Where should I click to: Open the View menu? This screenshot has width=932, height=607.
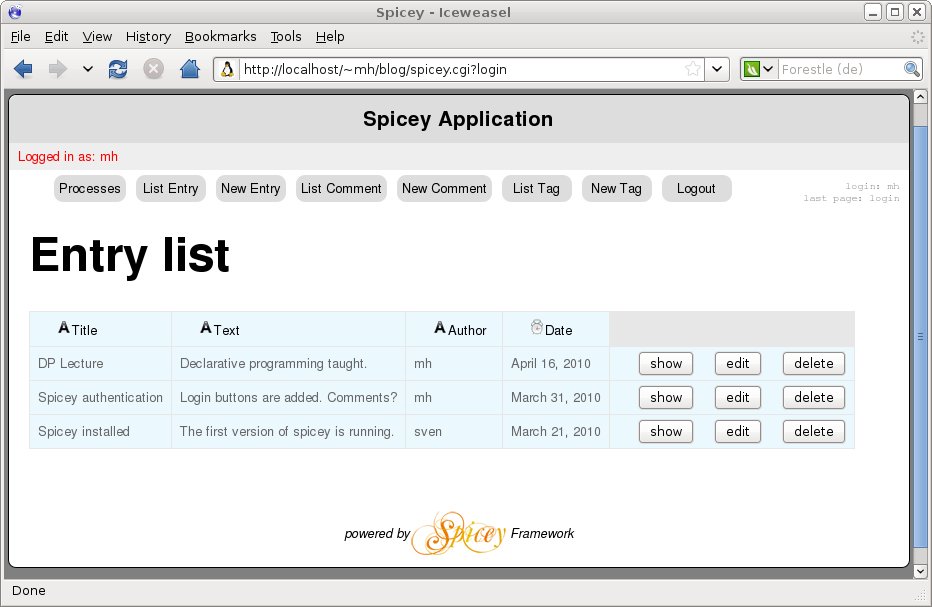(x=97, y=37)
